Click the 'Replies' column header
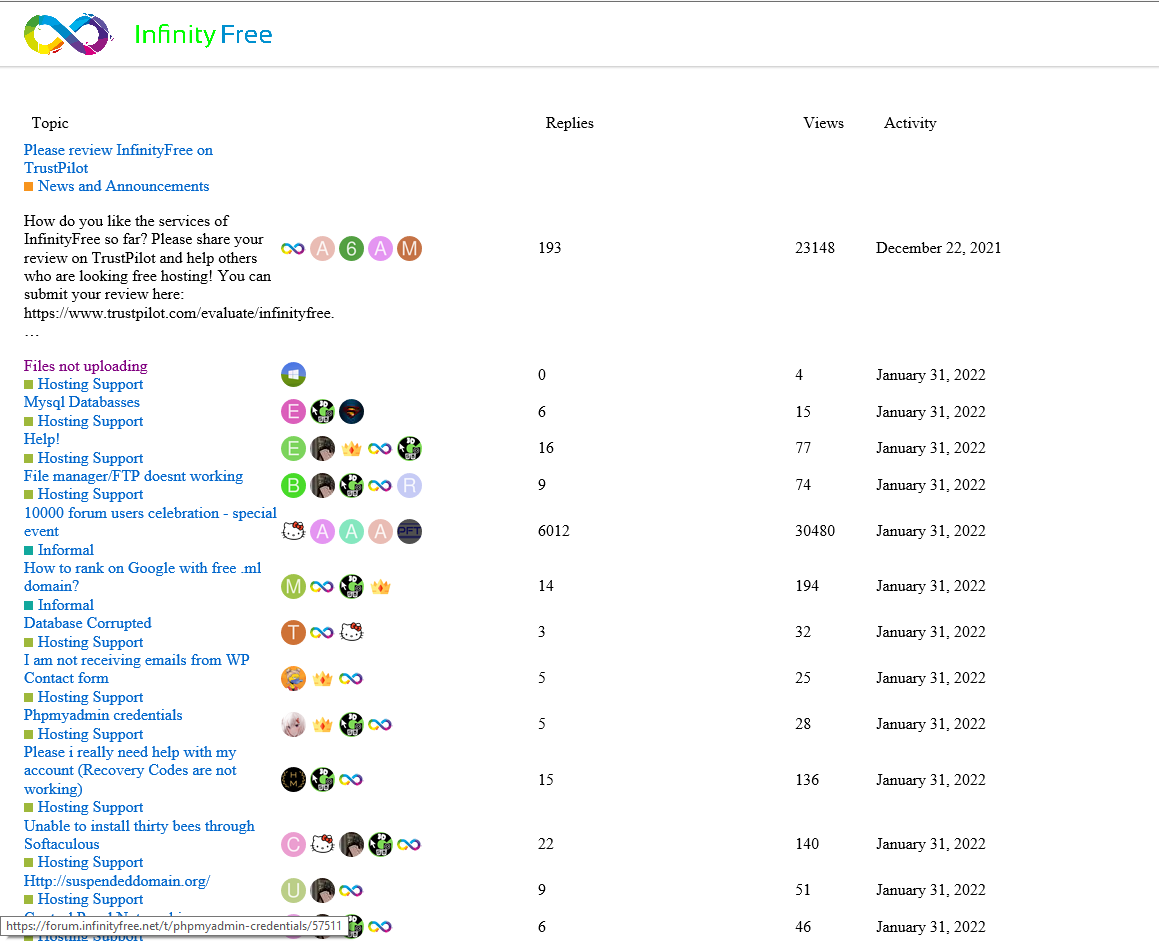The height and width of the screenshot is (942, 1159). (569, 123)
